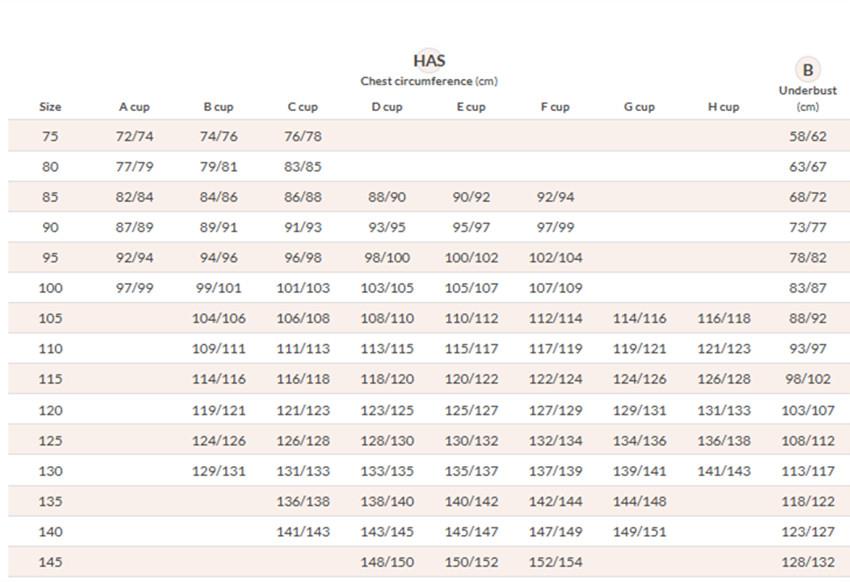Click the H cup column header
Viewport: 850px width, 582px height.
point(723,107)
